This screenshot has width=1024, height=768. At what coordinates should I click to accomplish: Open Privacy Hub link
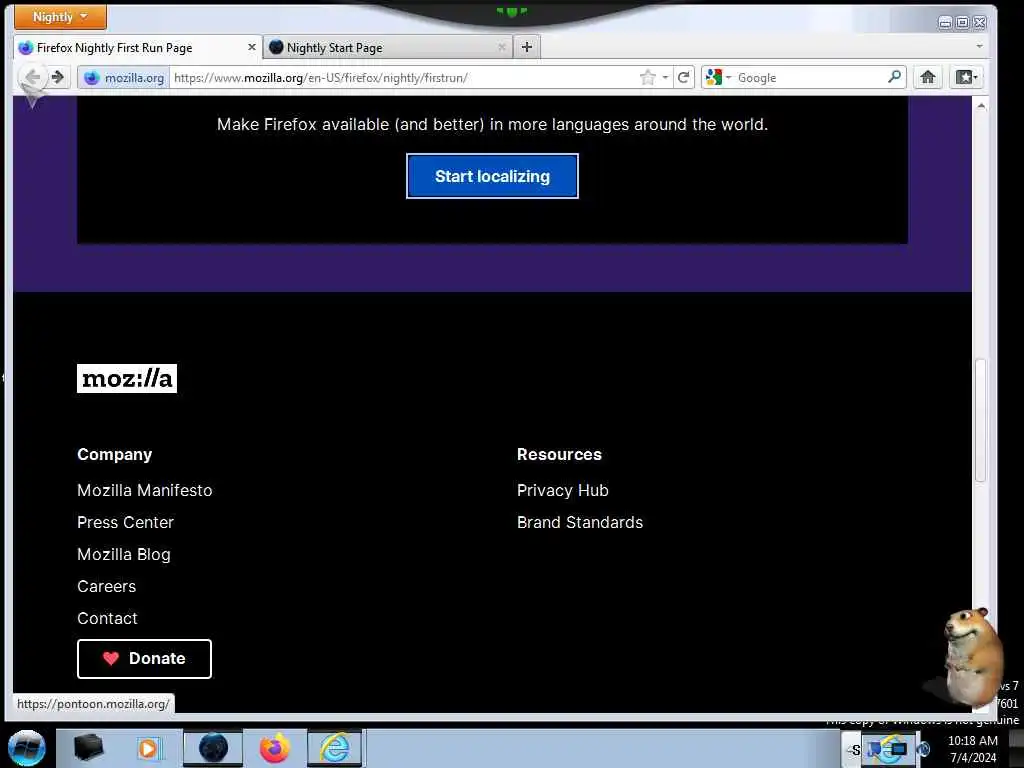[x=563, y=490]
